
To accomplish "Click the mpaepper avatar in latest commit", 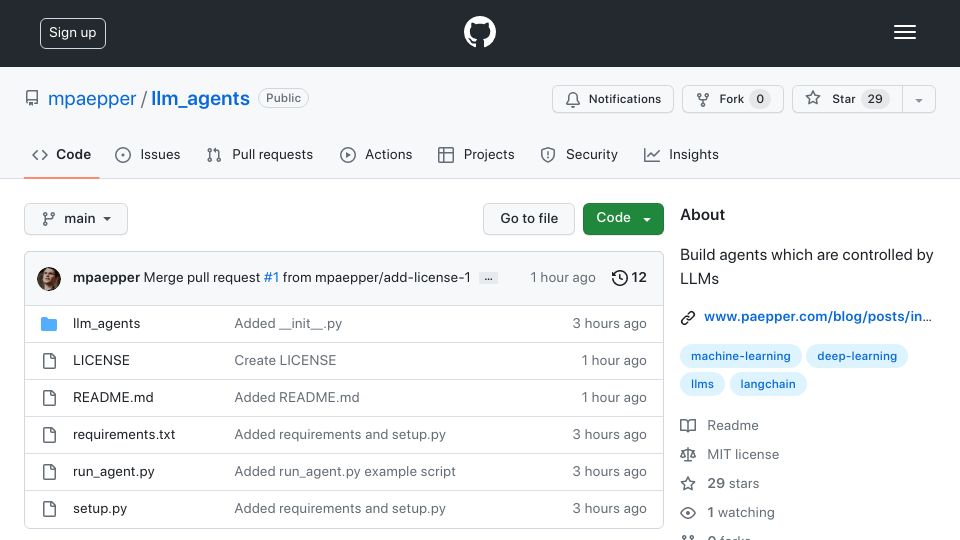I will coord(49,279).
